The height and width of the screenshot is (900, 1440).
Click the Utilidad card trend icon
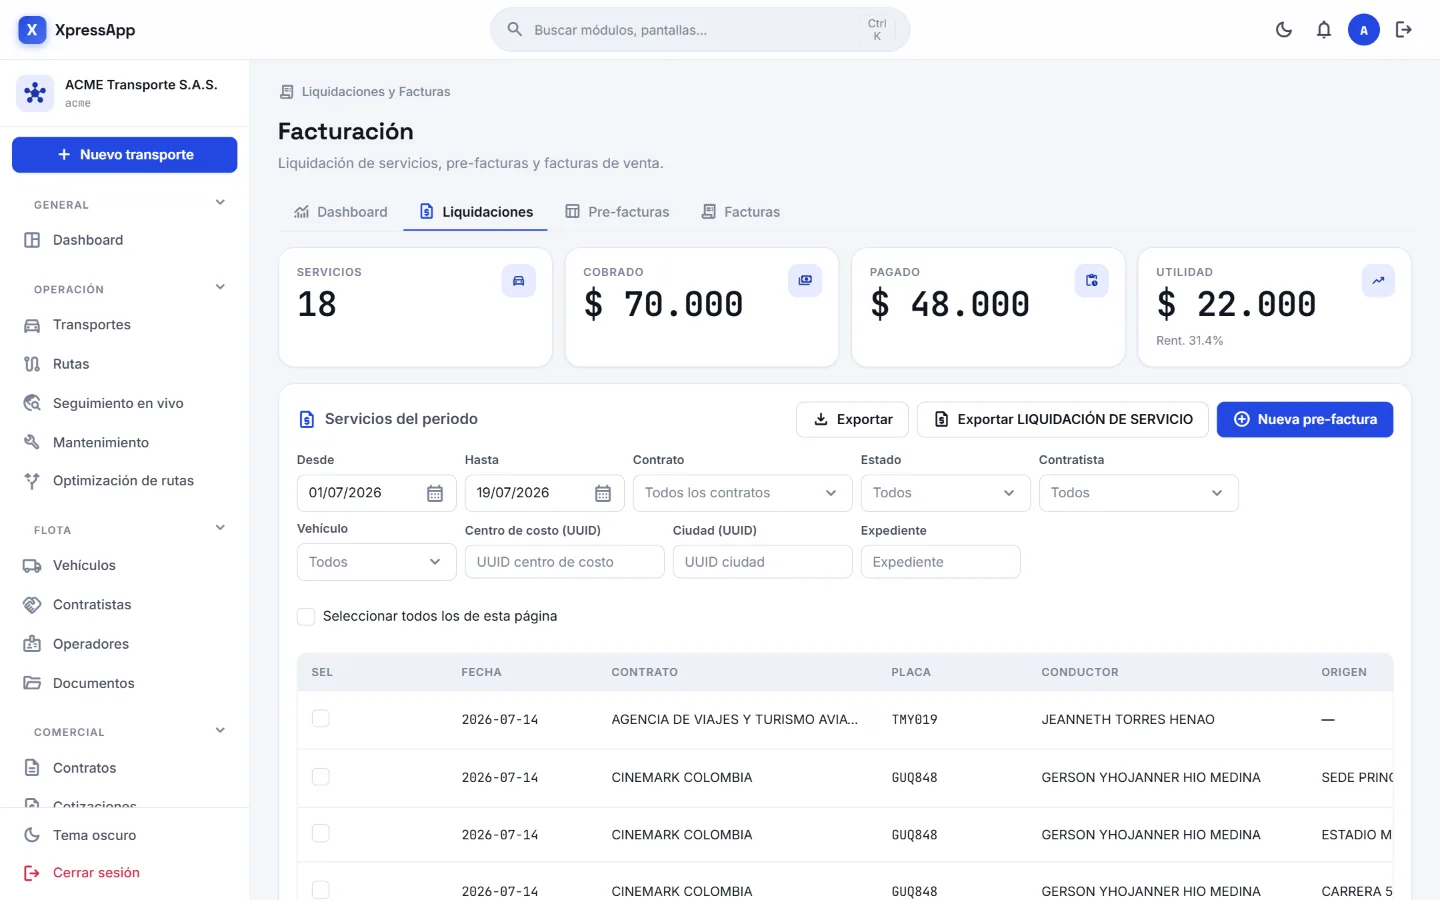tap(1378, 281)
